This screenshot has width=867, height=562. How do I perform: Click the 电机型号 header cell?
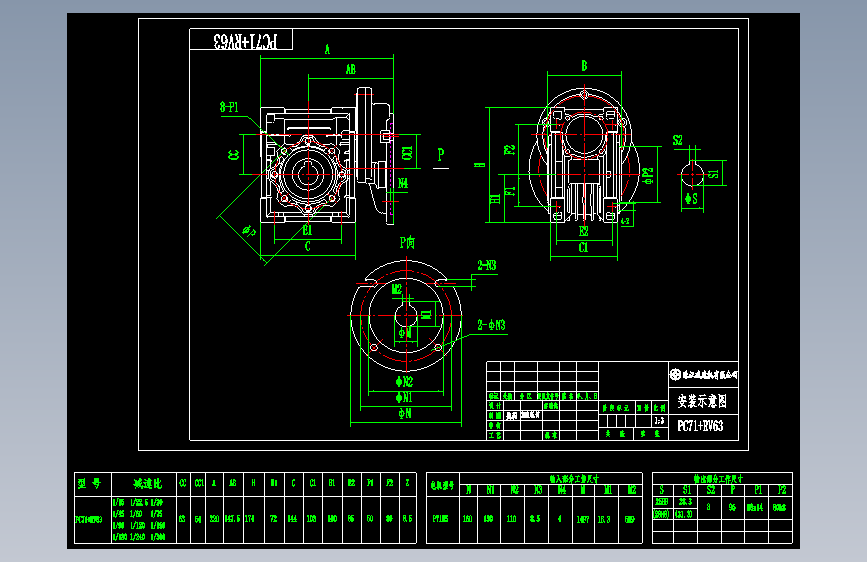(443, 485)
